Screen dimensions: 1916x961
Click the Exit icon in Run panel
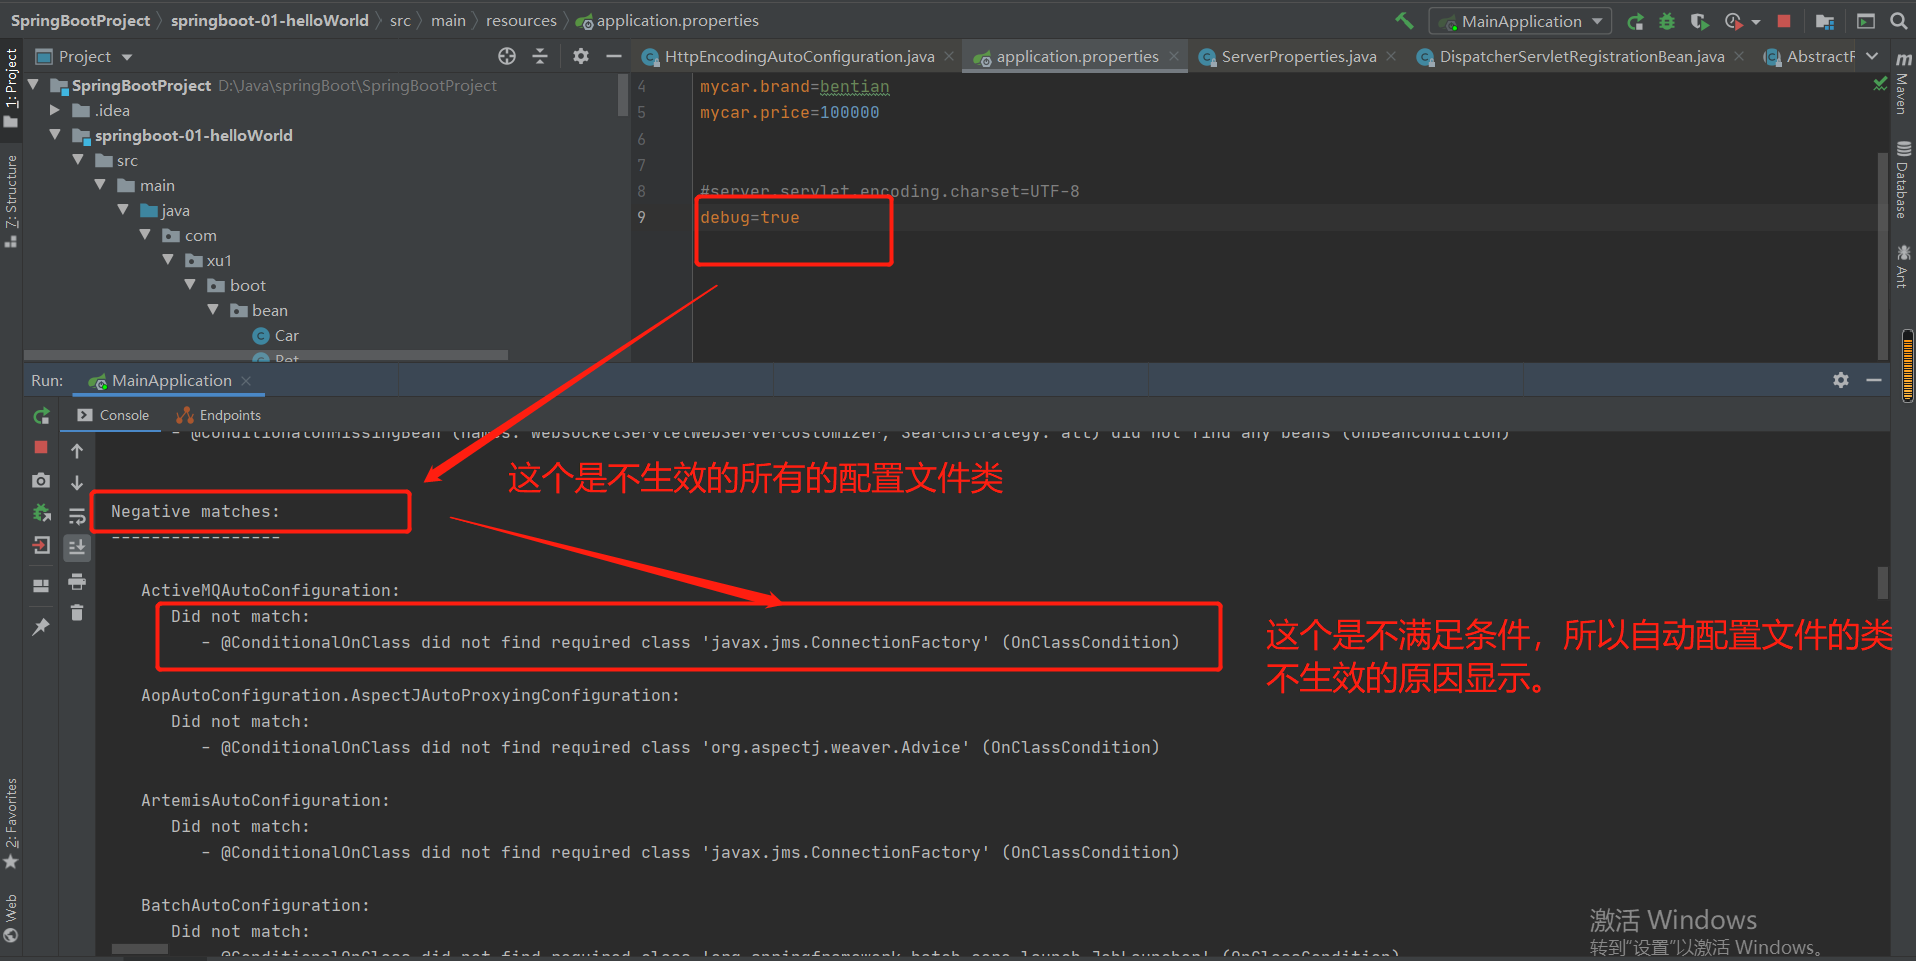click(x=41, y=546)
